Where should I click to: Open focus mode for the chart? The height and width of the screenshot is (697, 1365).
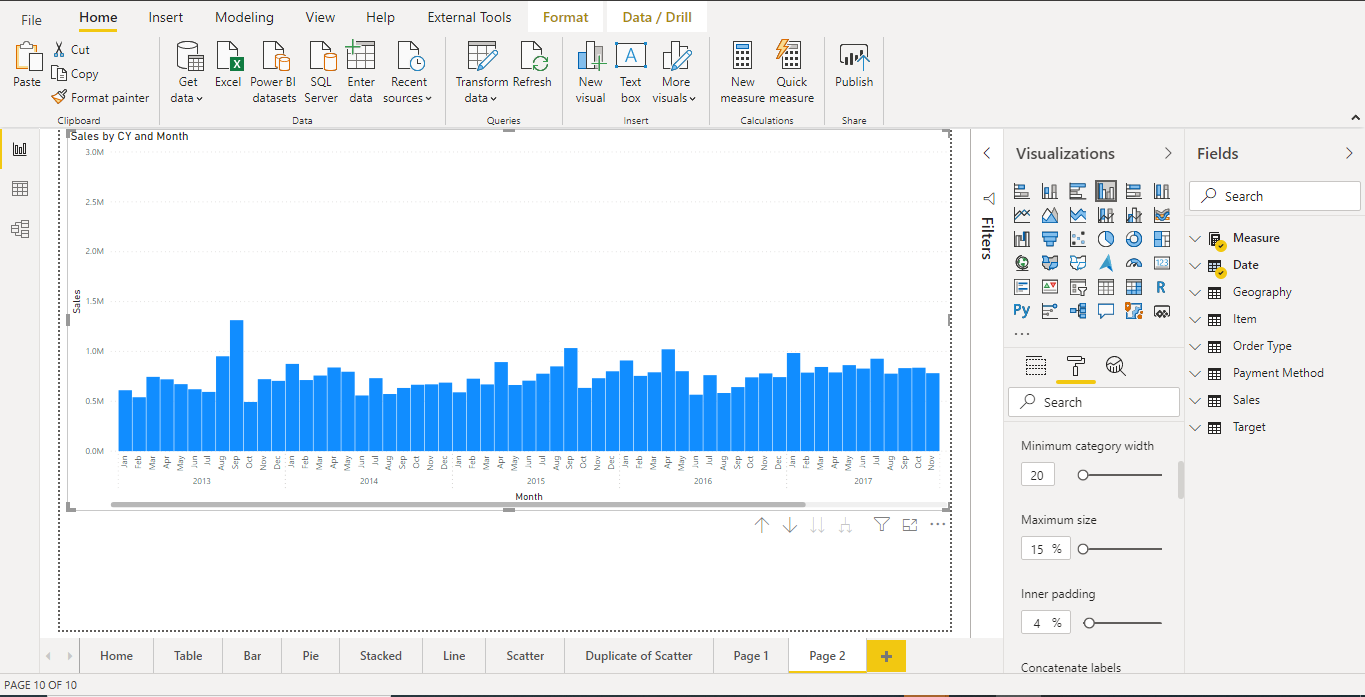tap(910, 524)
